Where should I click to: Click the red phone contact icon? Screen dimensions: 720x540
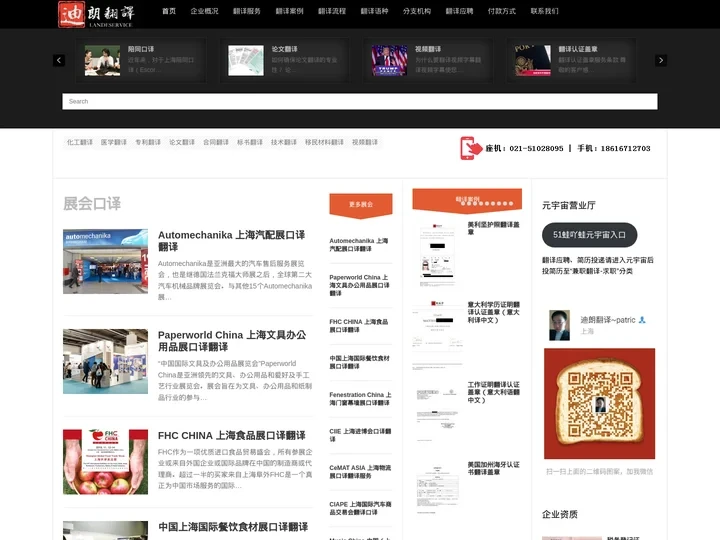(471, 148)
